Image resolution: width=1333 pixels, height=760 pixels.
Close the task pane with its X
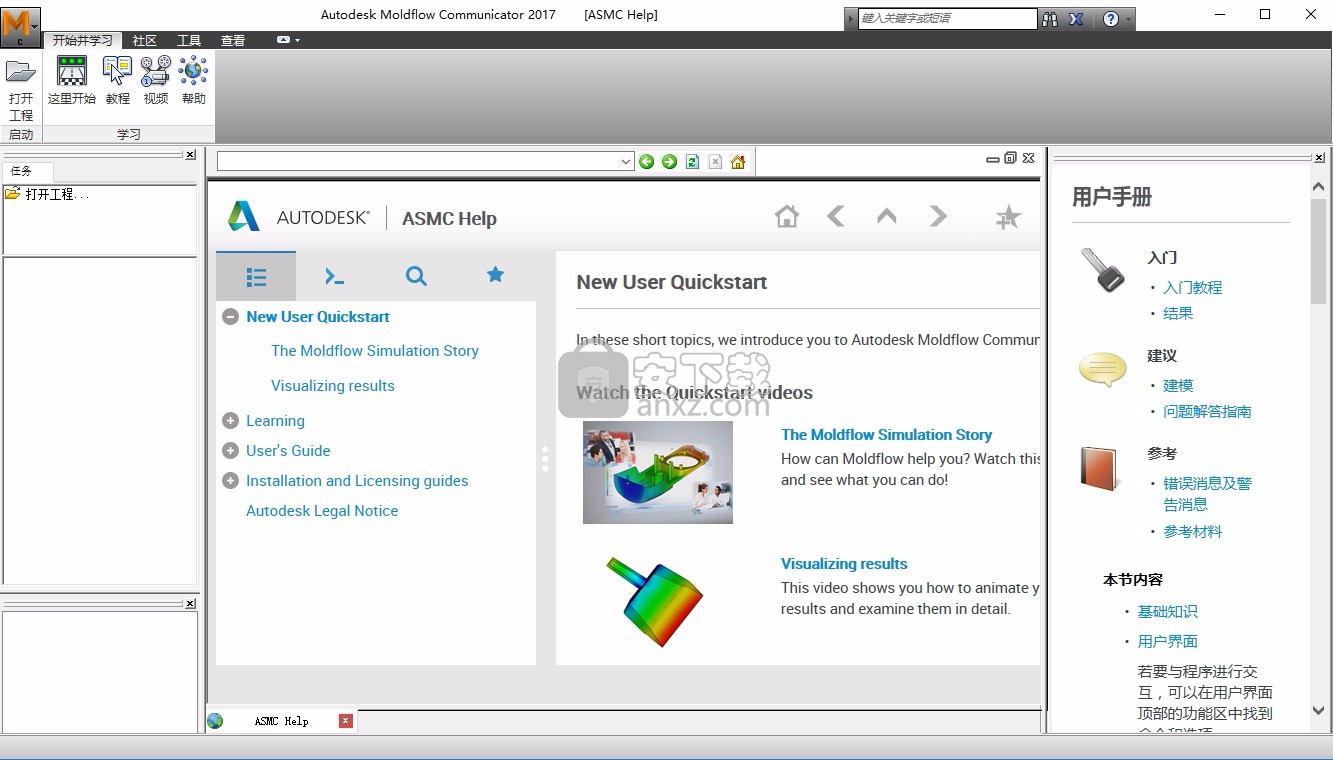pyautogui.click(x=190, y=155)
